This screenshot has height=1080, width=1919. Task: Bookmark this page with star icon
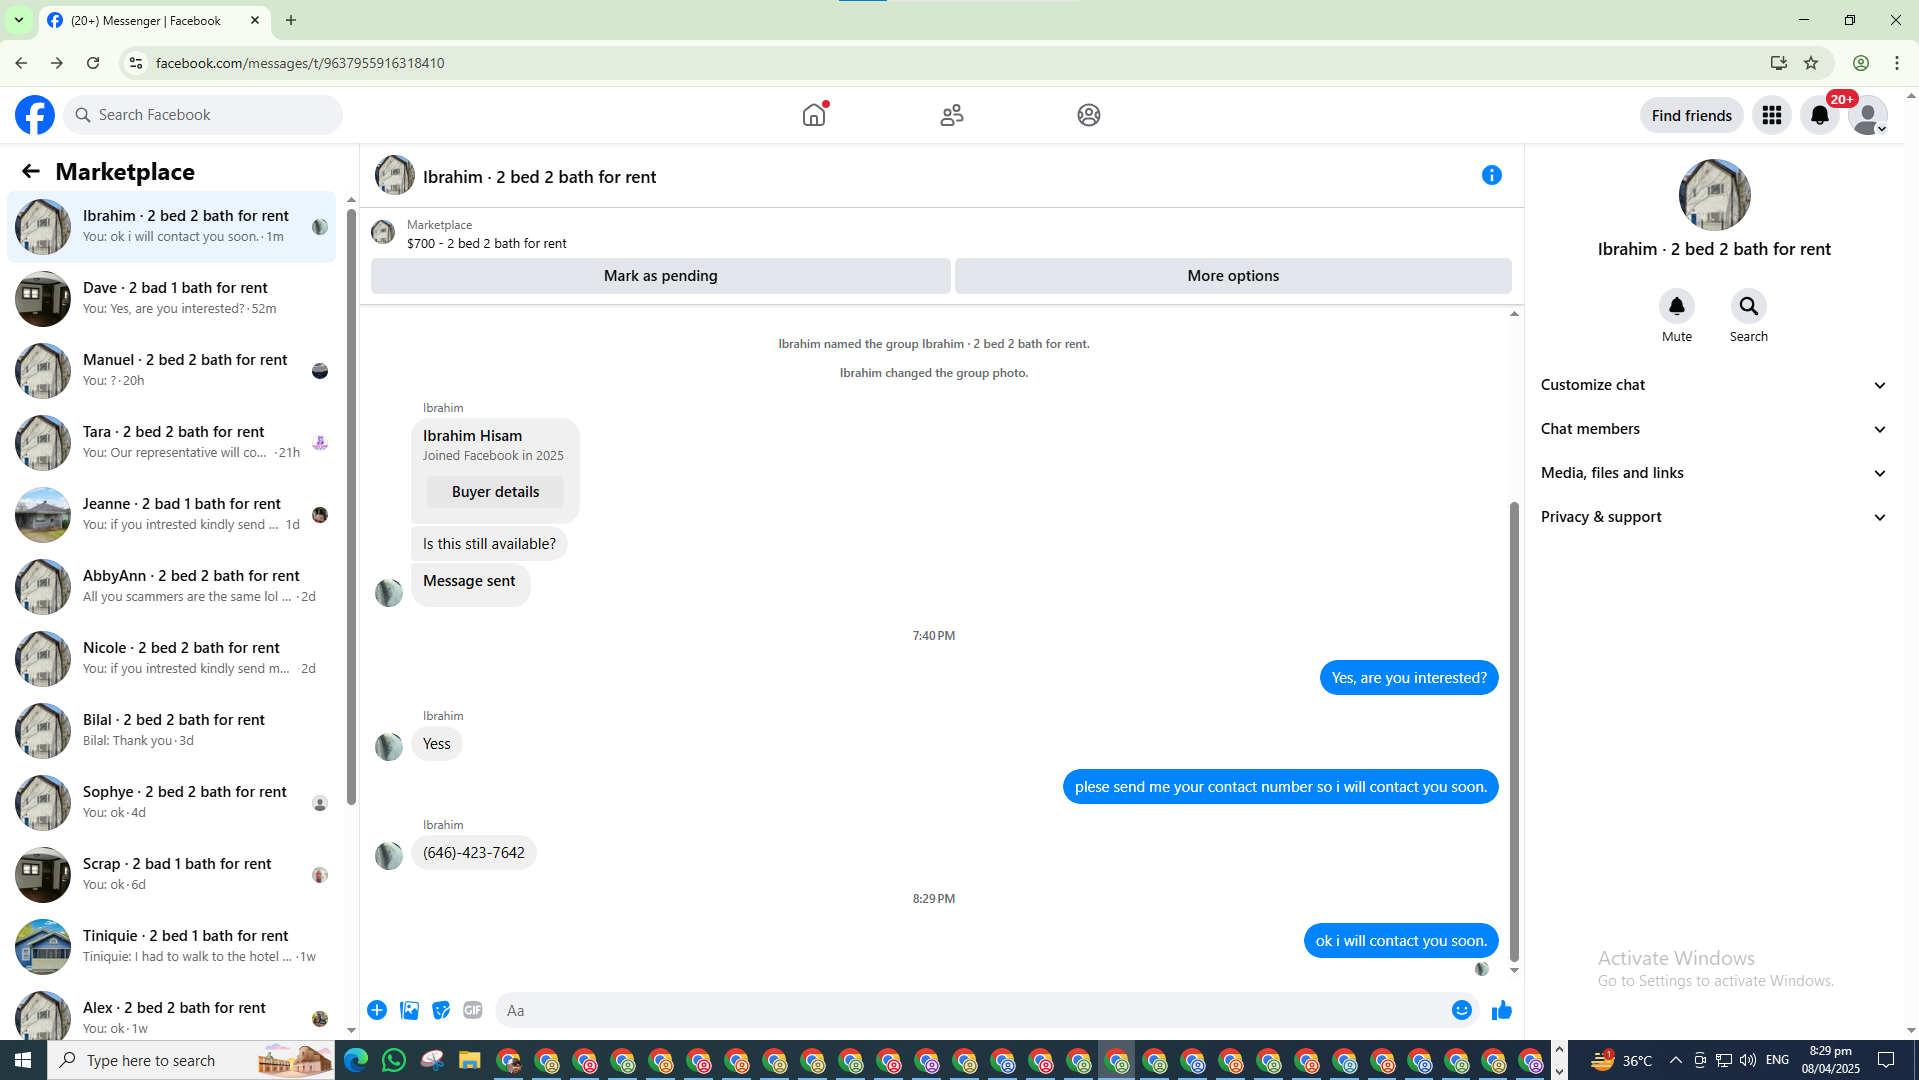[1811, 63]
